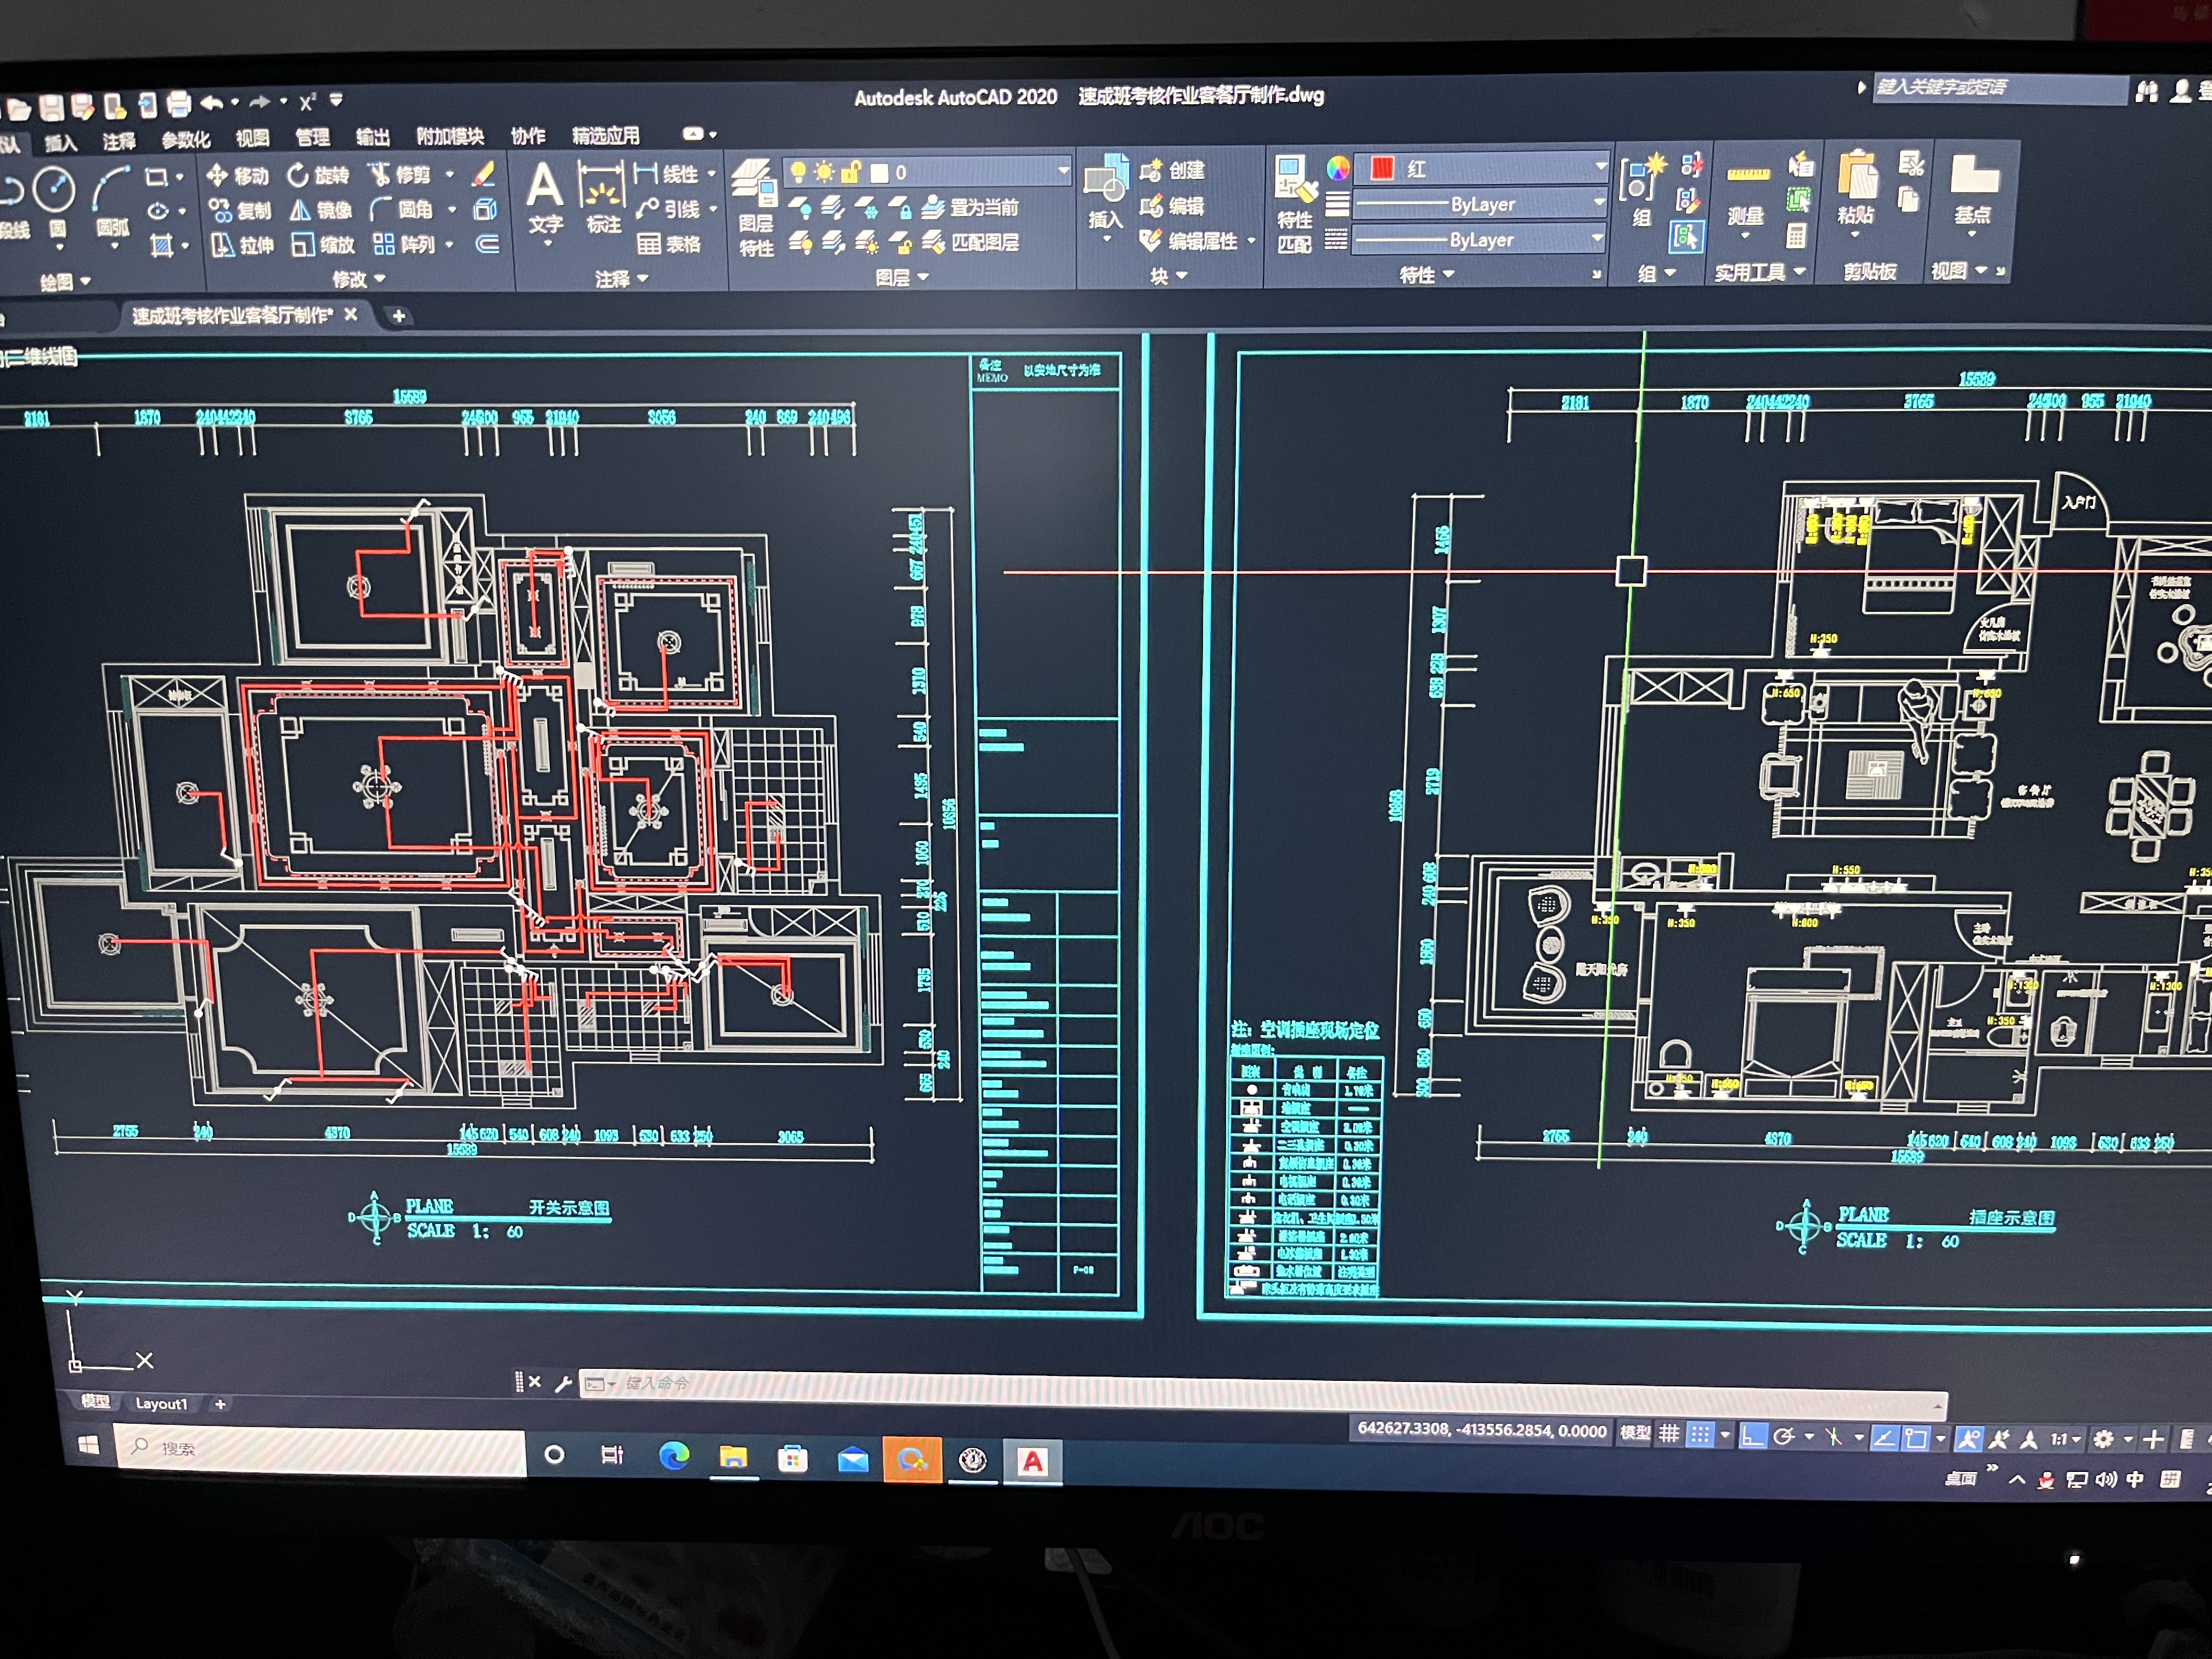
Task: Toggle polar tracking in status bar
Action: (1784, 1437)
